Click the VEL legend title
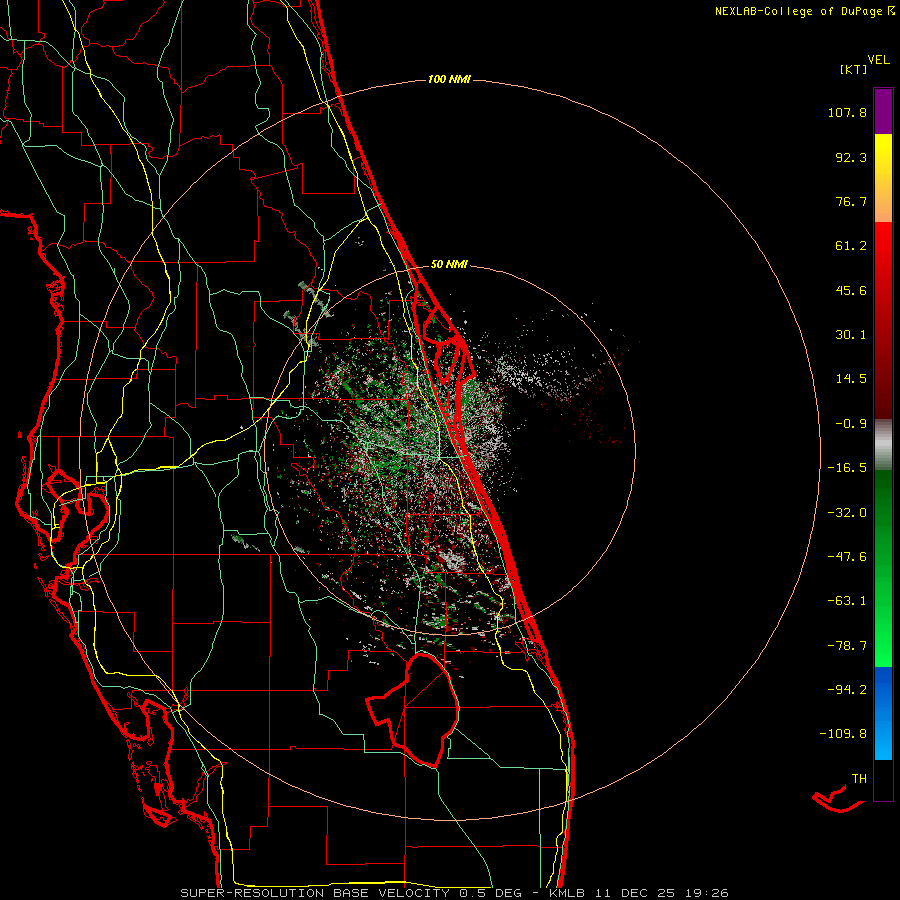The height and width of the screenshot is (900, 900). pos(879,59)
